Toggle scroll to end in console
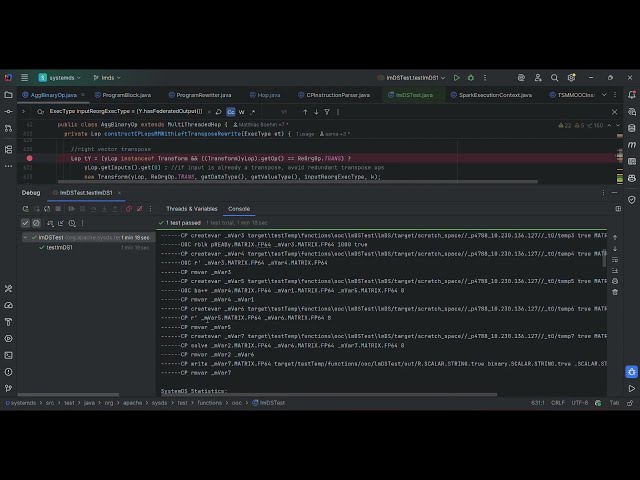 click(x=615, y=271)
